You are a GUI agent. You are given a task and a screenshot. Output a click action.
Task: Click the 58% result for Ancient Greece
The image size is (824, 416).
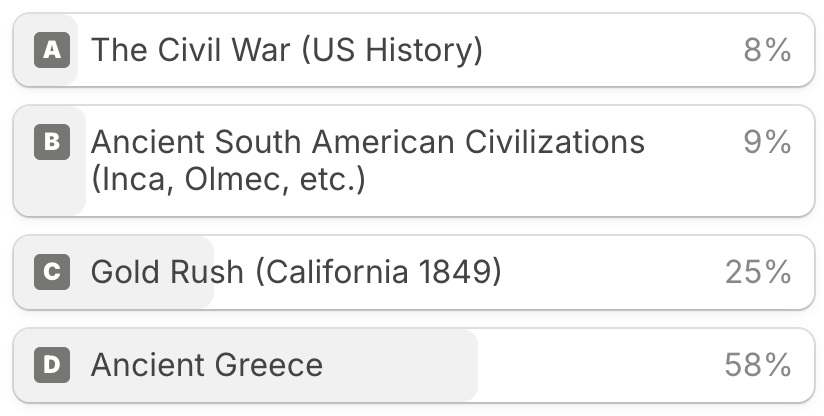pyautogui.click(x=758, y=366)
